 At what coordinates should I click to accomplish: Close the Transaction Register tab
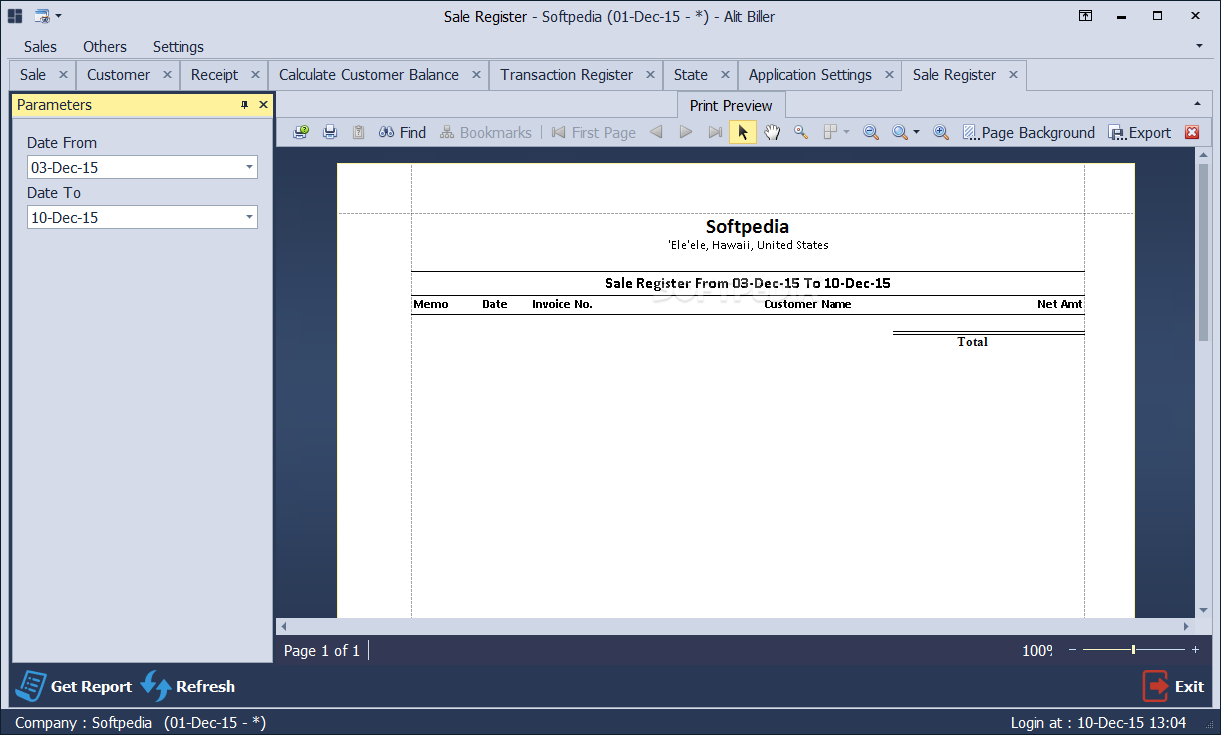(x=649, y=75)
